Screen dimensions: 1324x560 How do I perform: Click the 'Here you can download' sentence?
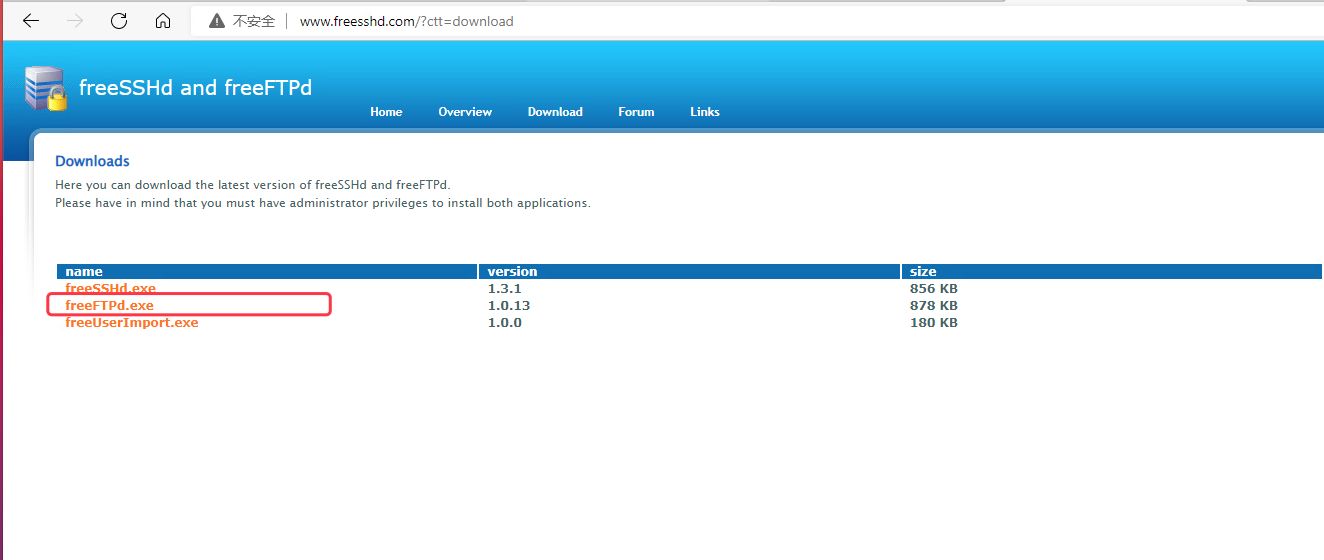click(253, 185)
